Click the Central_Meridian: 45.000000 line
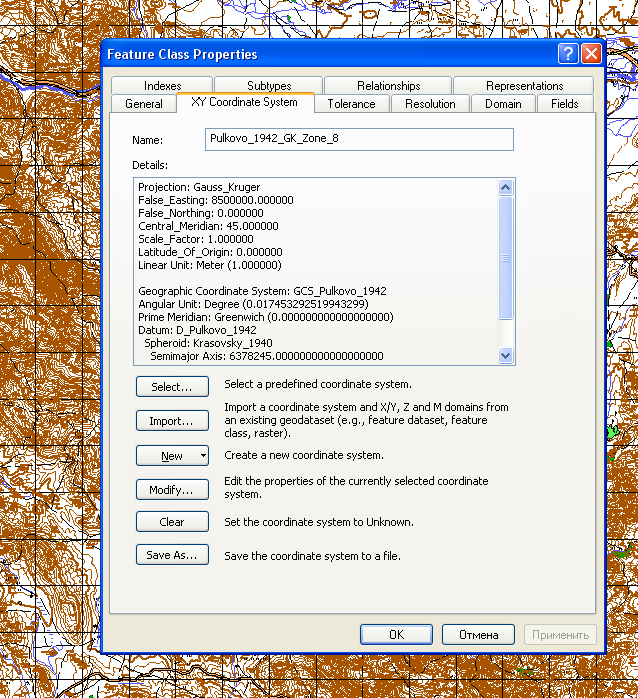 [x=208, y=226]
